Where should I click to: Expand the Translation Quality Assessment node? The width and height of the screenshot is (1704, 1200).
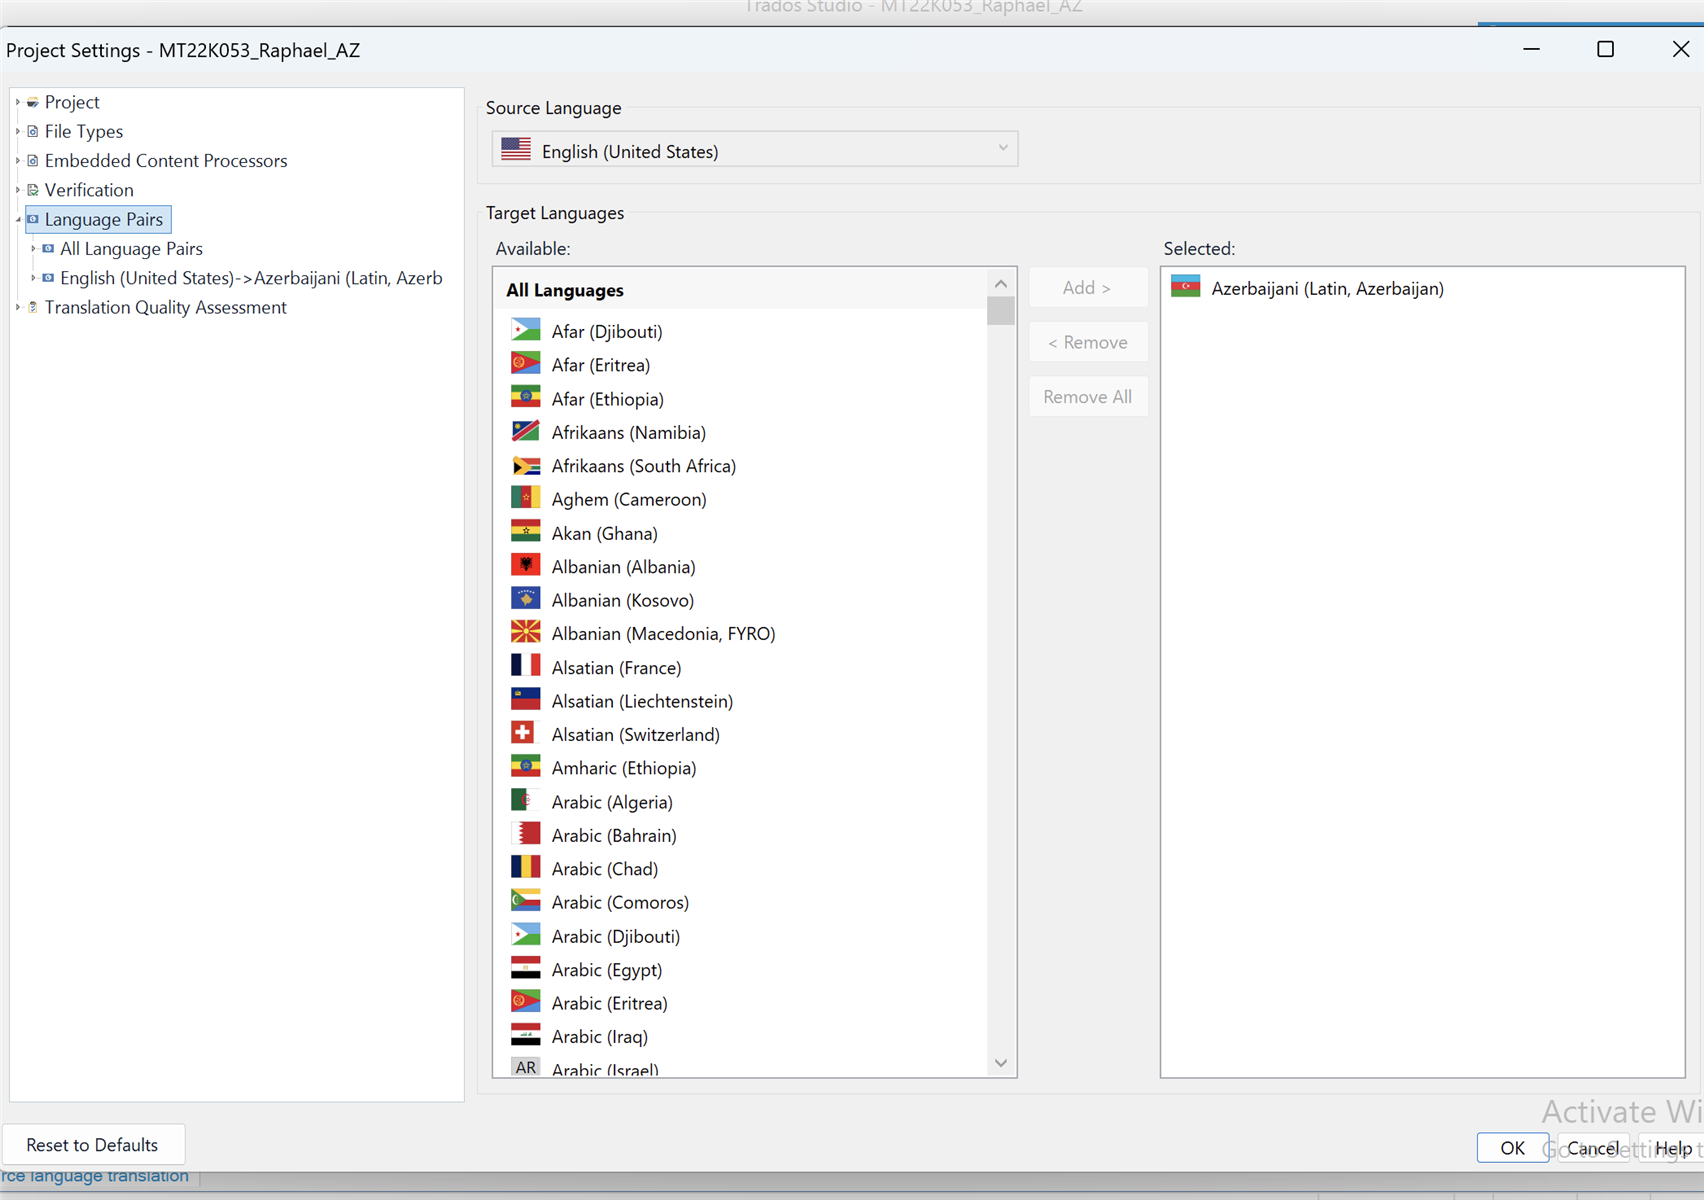(18, 307)
